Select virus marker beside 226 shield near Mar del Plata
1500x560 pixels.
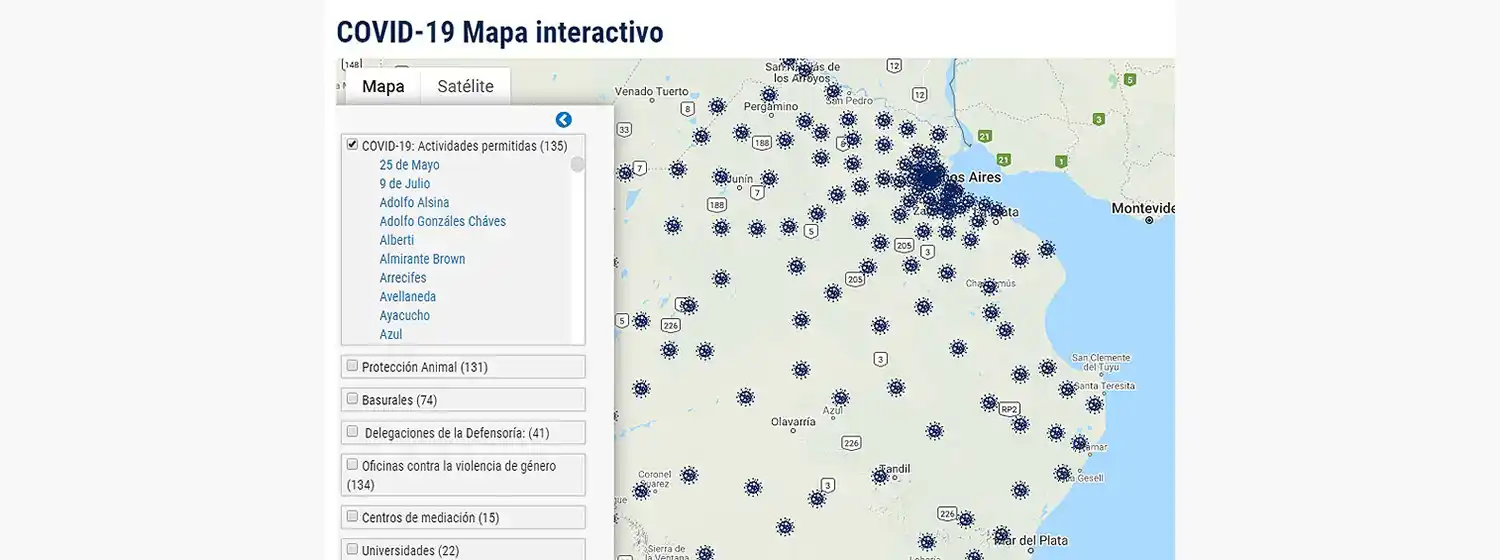[965, 519]
